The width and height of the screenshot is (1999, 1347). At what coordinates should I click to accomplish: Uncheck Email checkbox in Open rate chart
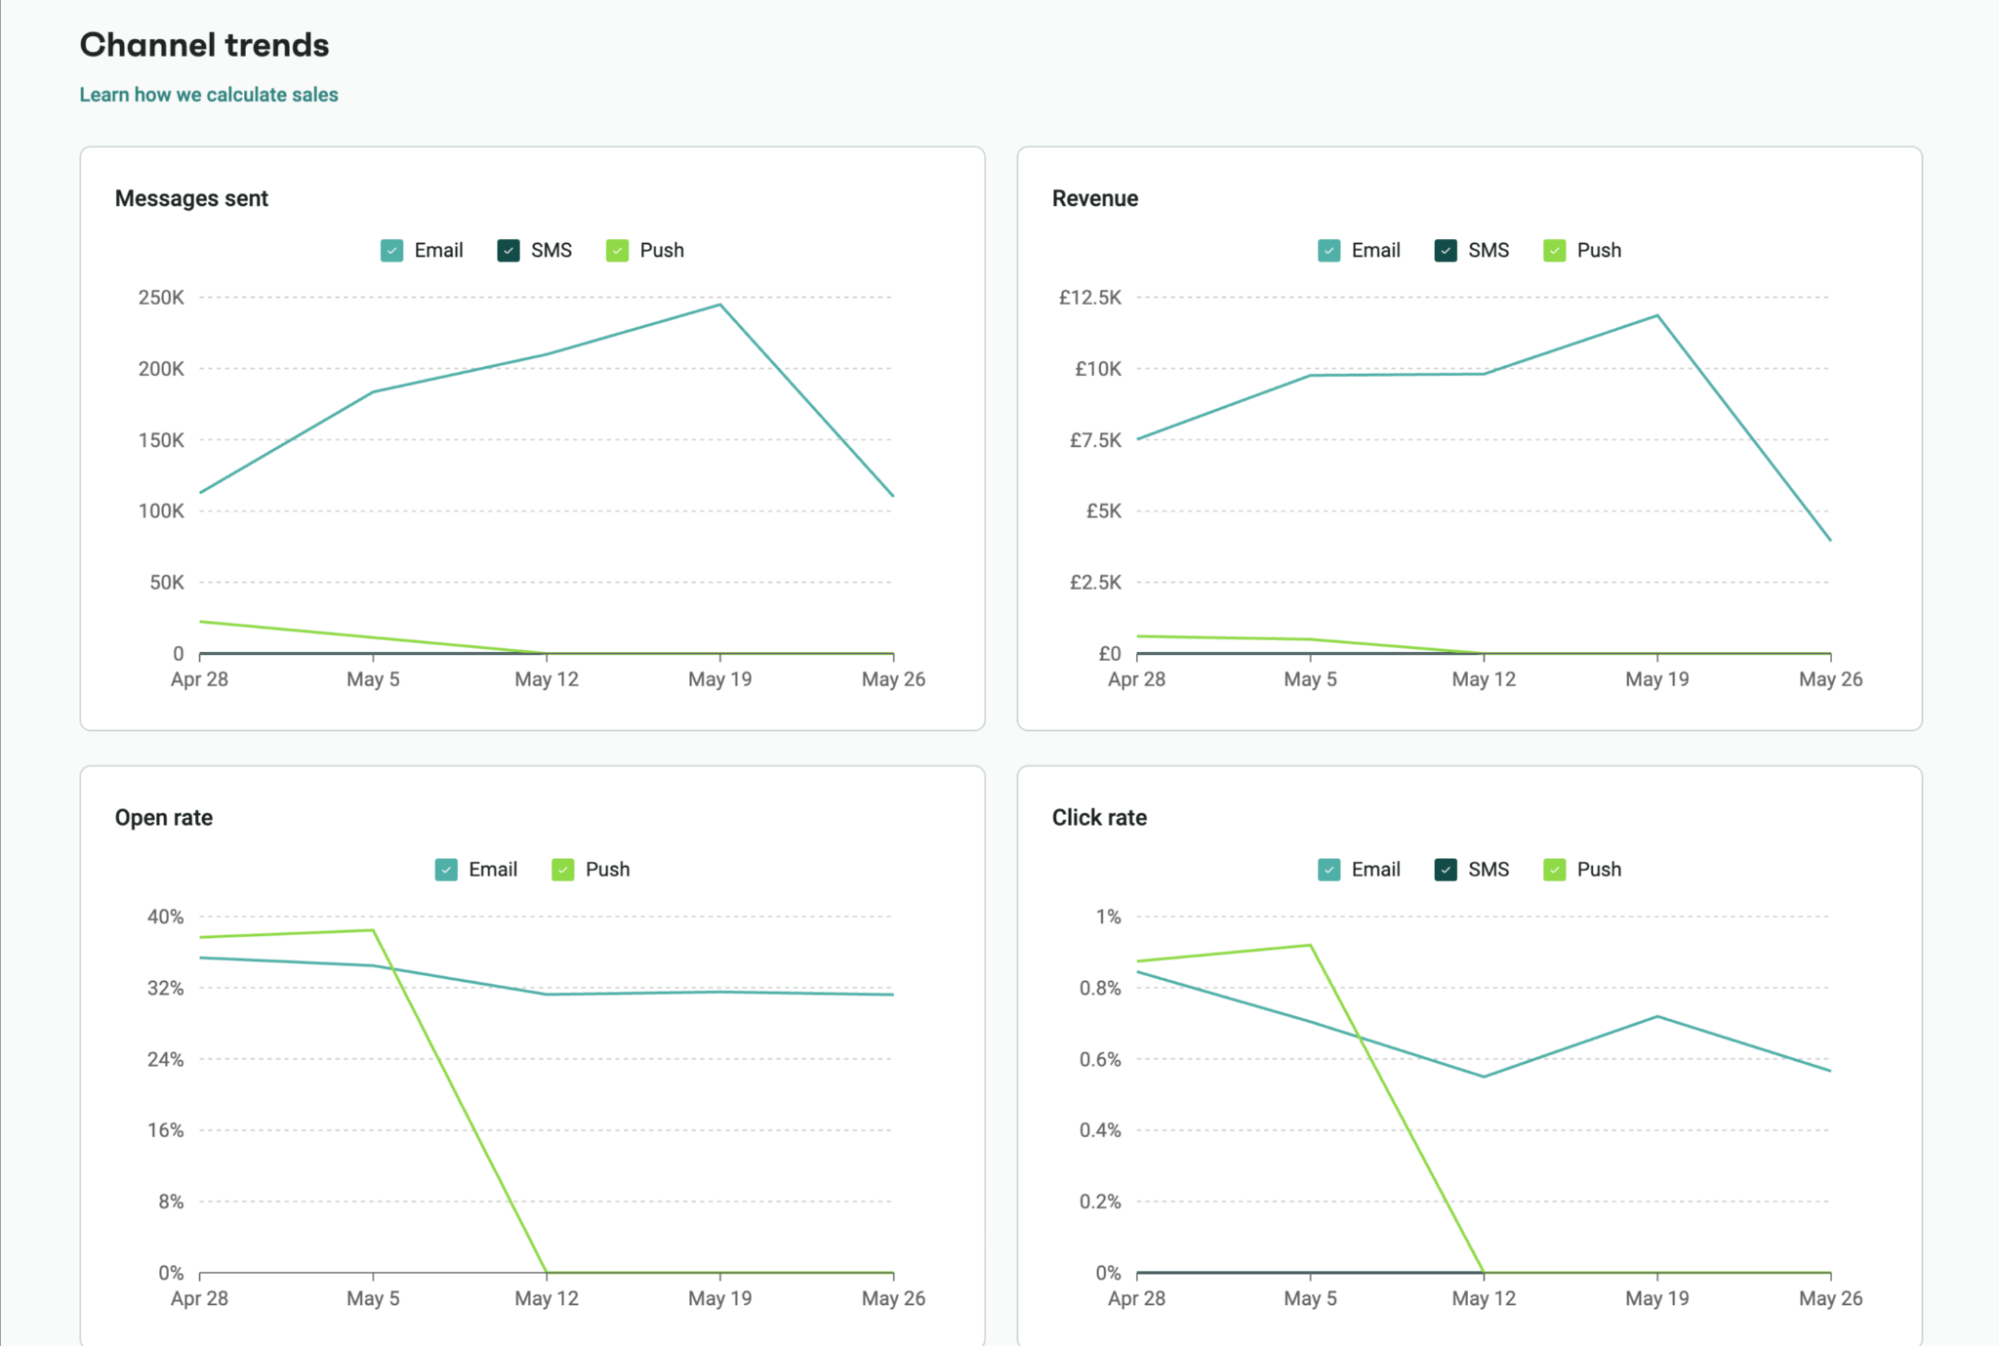click(x=446, y=870)
